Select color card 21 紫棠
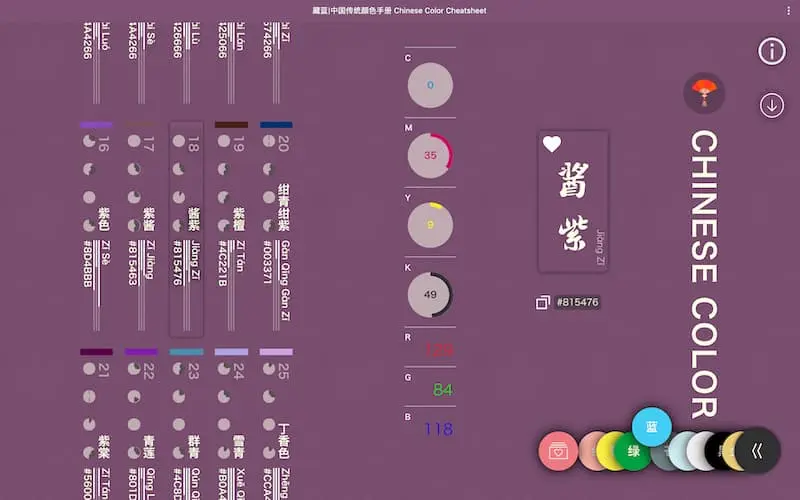This screenshot has height=500, width=800. click(96, 424)
